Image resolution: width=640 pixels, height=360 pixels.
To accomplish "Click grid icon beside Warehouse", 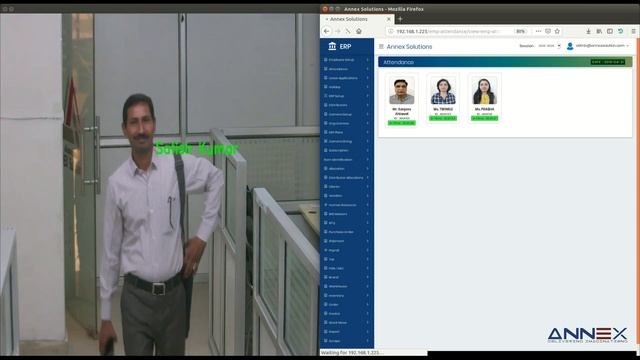I will [326, 286].
